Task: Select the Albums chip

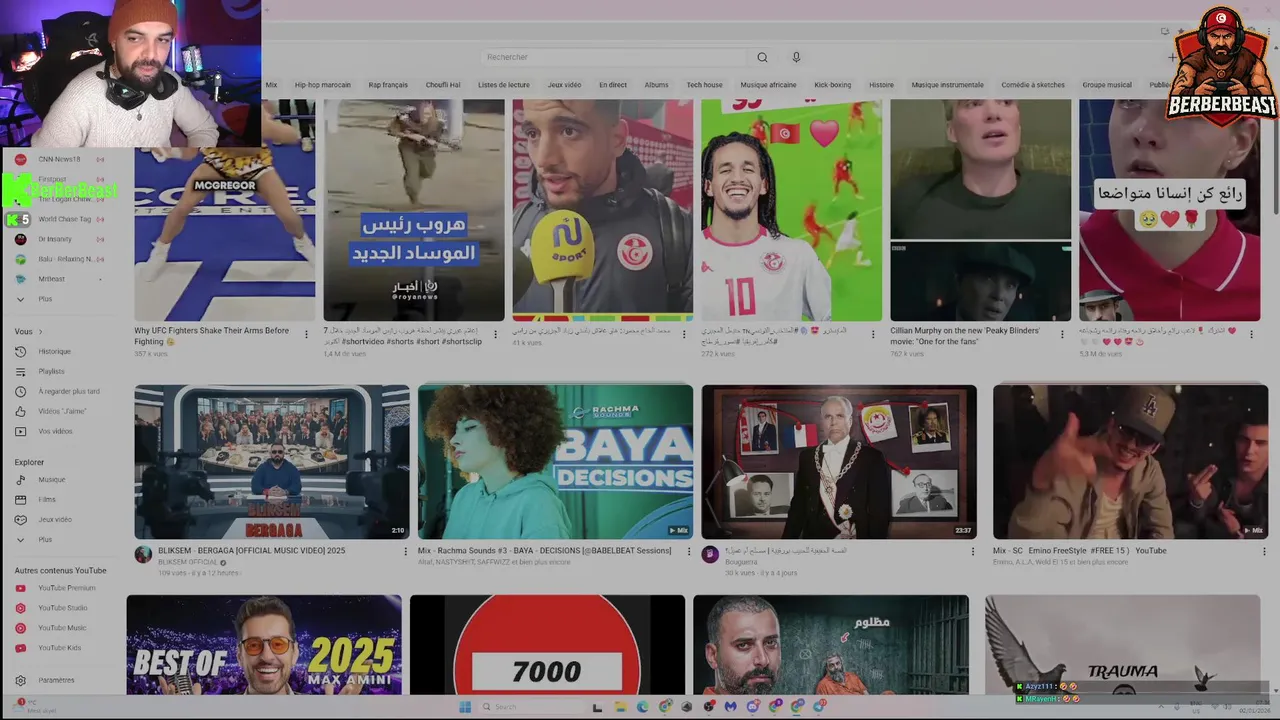Action: (x=656, y=85)
